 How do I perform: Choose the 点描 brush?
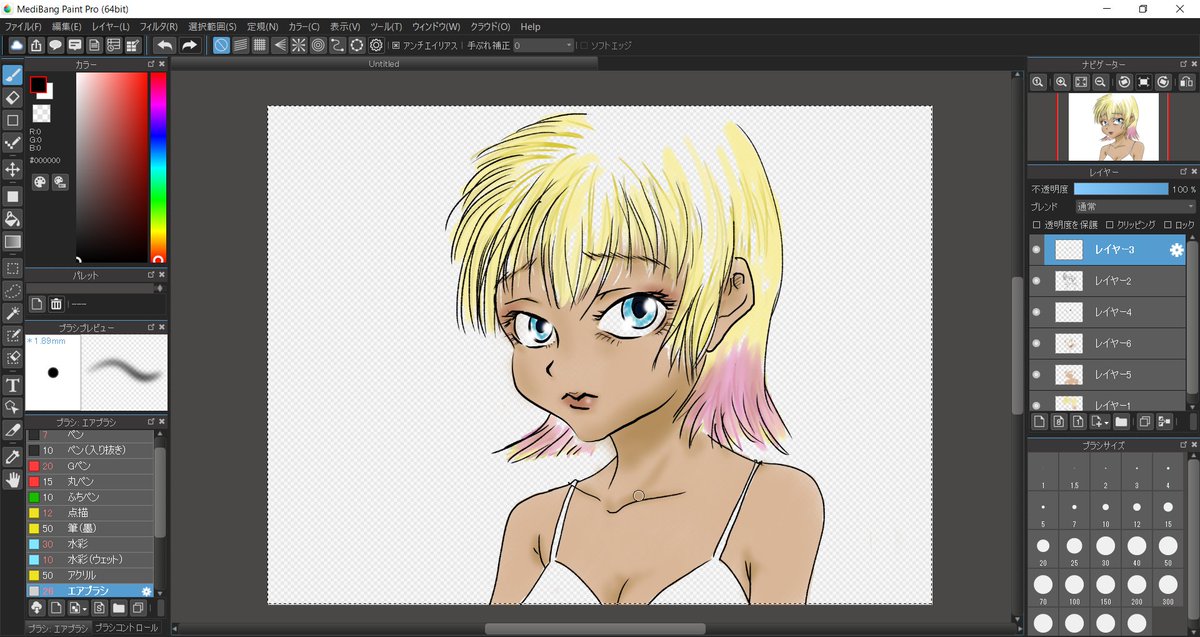[x=90, y=512]
